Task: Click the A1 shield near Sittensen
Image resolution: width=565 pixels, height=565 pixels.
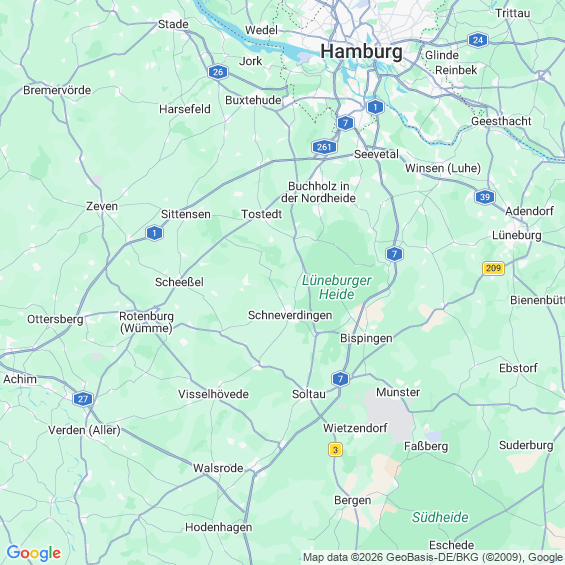Action: 155,233
